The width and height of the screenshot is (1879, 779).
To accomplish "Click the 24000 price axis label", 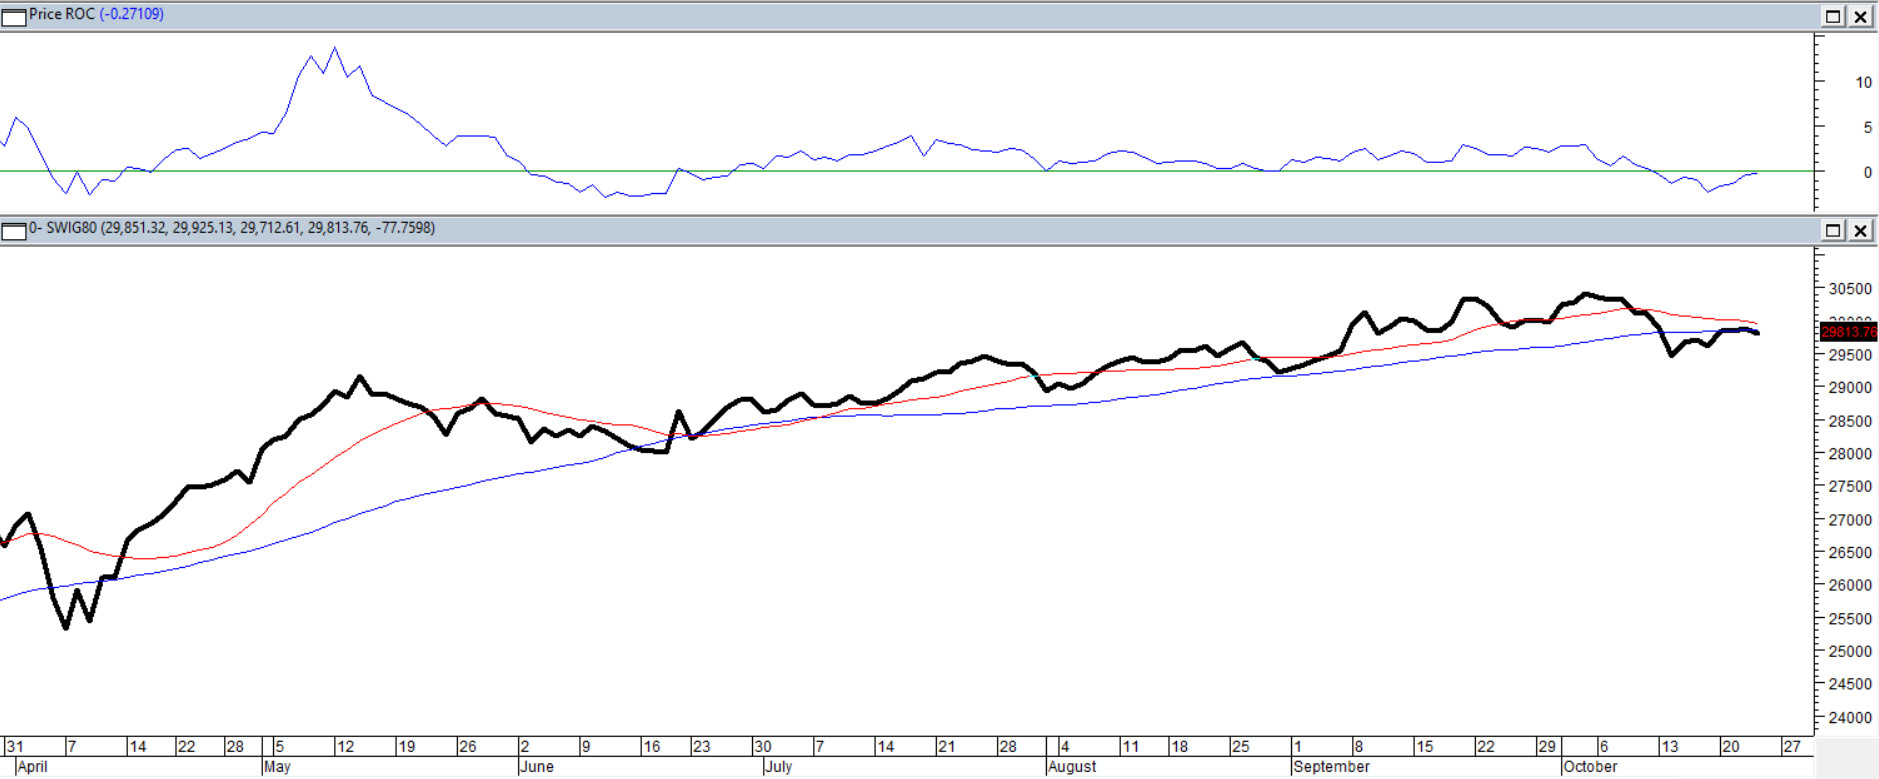I will pyautogui.click(x=1849, y=718).
